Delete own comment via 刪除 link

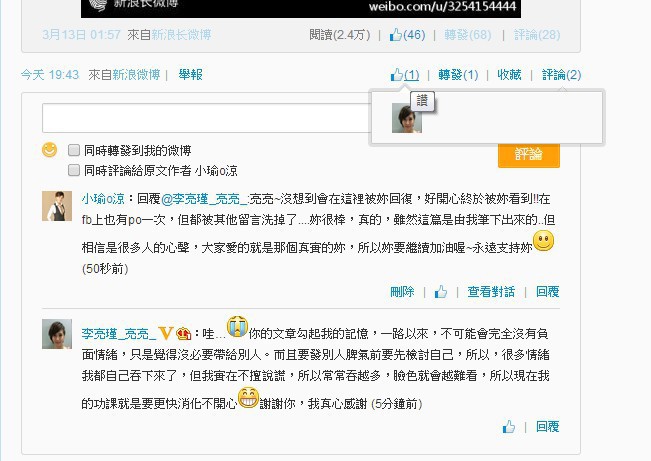(x=402, y=292)
